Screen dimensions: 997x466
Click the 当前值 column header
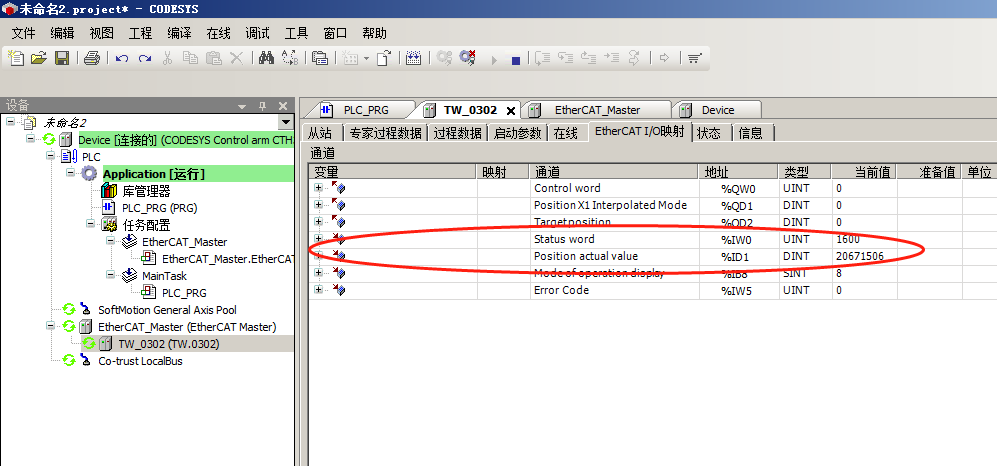[x=864, y=172]
